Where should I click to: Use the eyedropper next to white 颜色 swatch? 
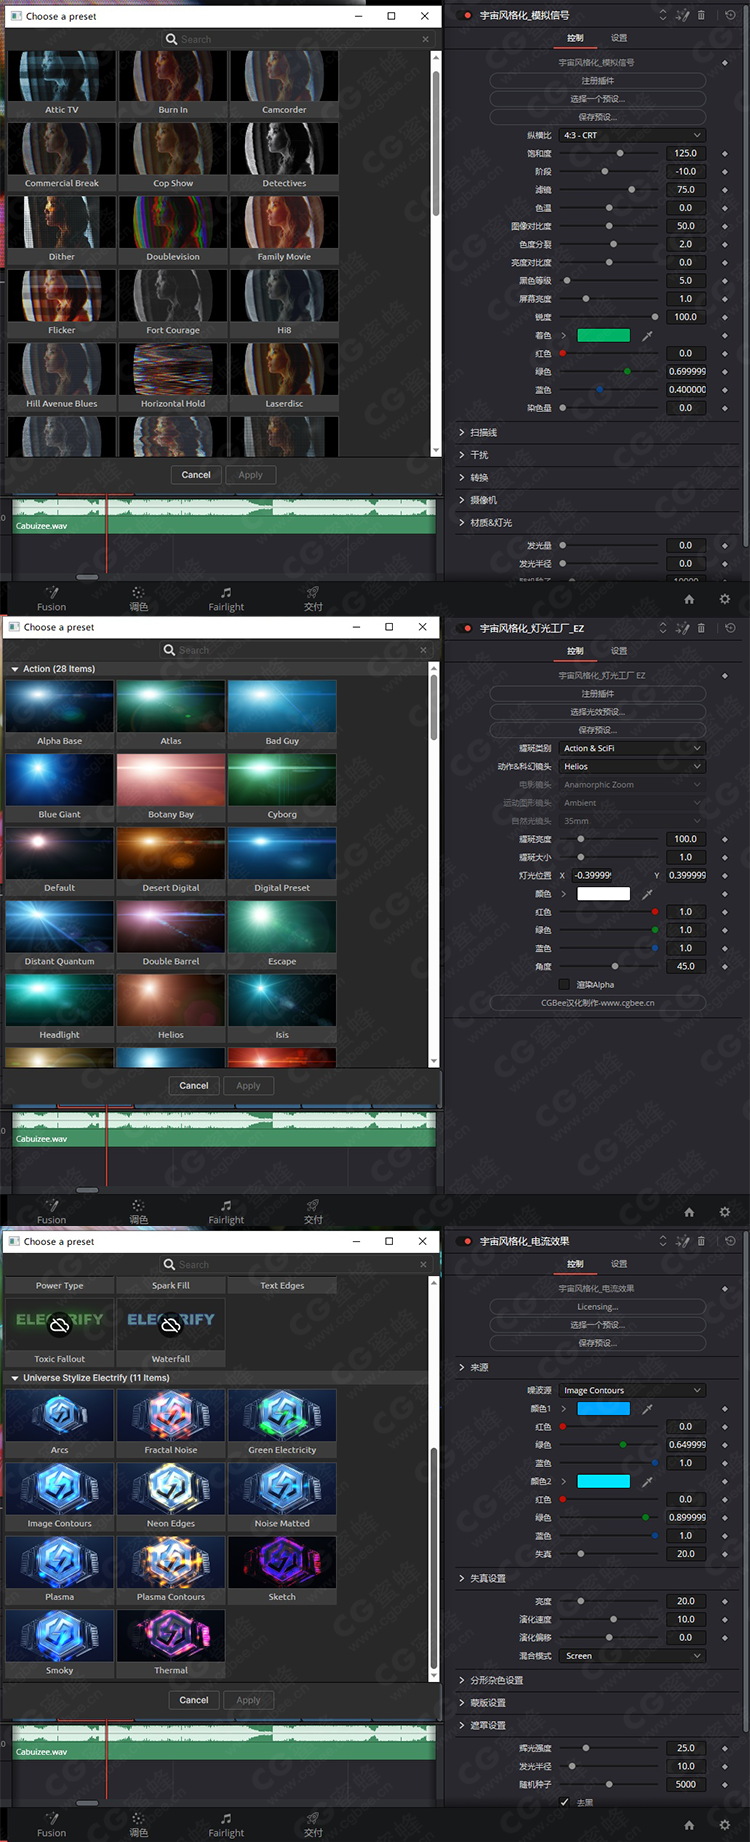pos(647,894)
